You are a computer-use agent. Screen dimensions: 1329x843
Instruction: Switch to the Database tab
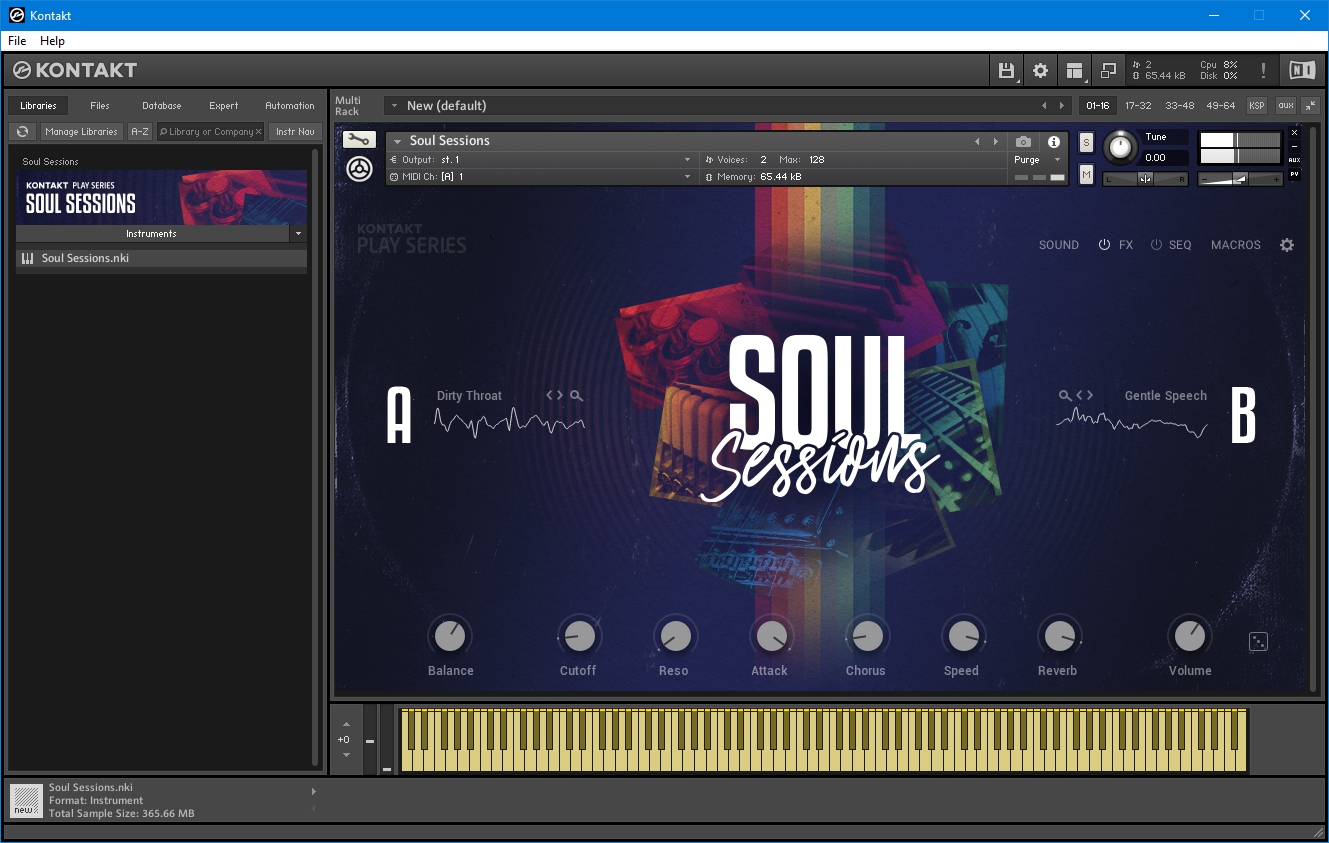tap(162, 106)
